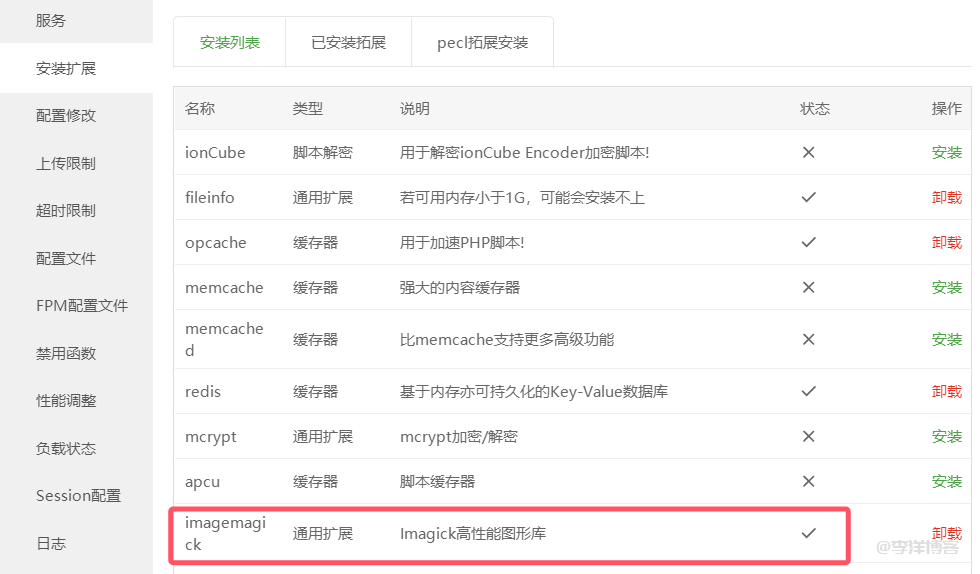Screen dimensions: 980x574
Task: Open 配置修改 in the sidebar
Action: [66, 115]
